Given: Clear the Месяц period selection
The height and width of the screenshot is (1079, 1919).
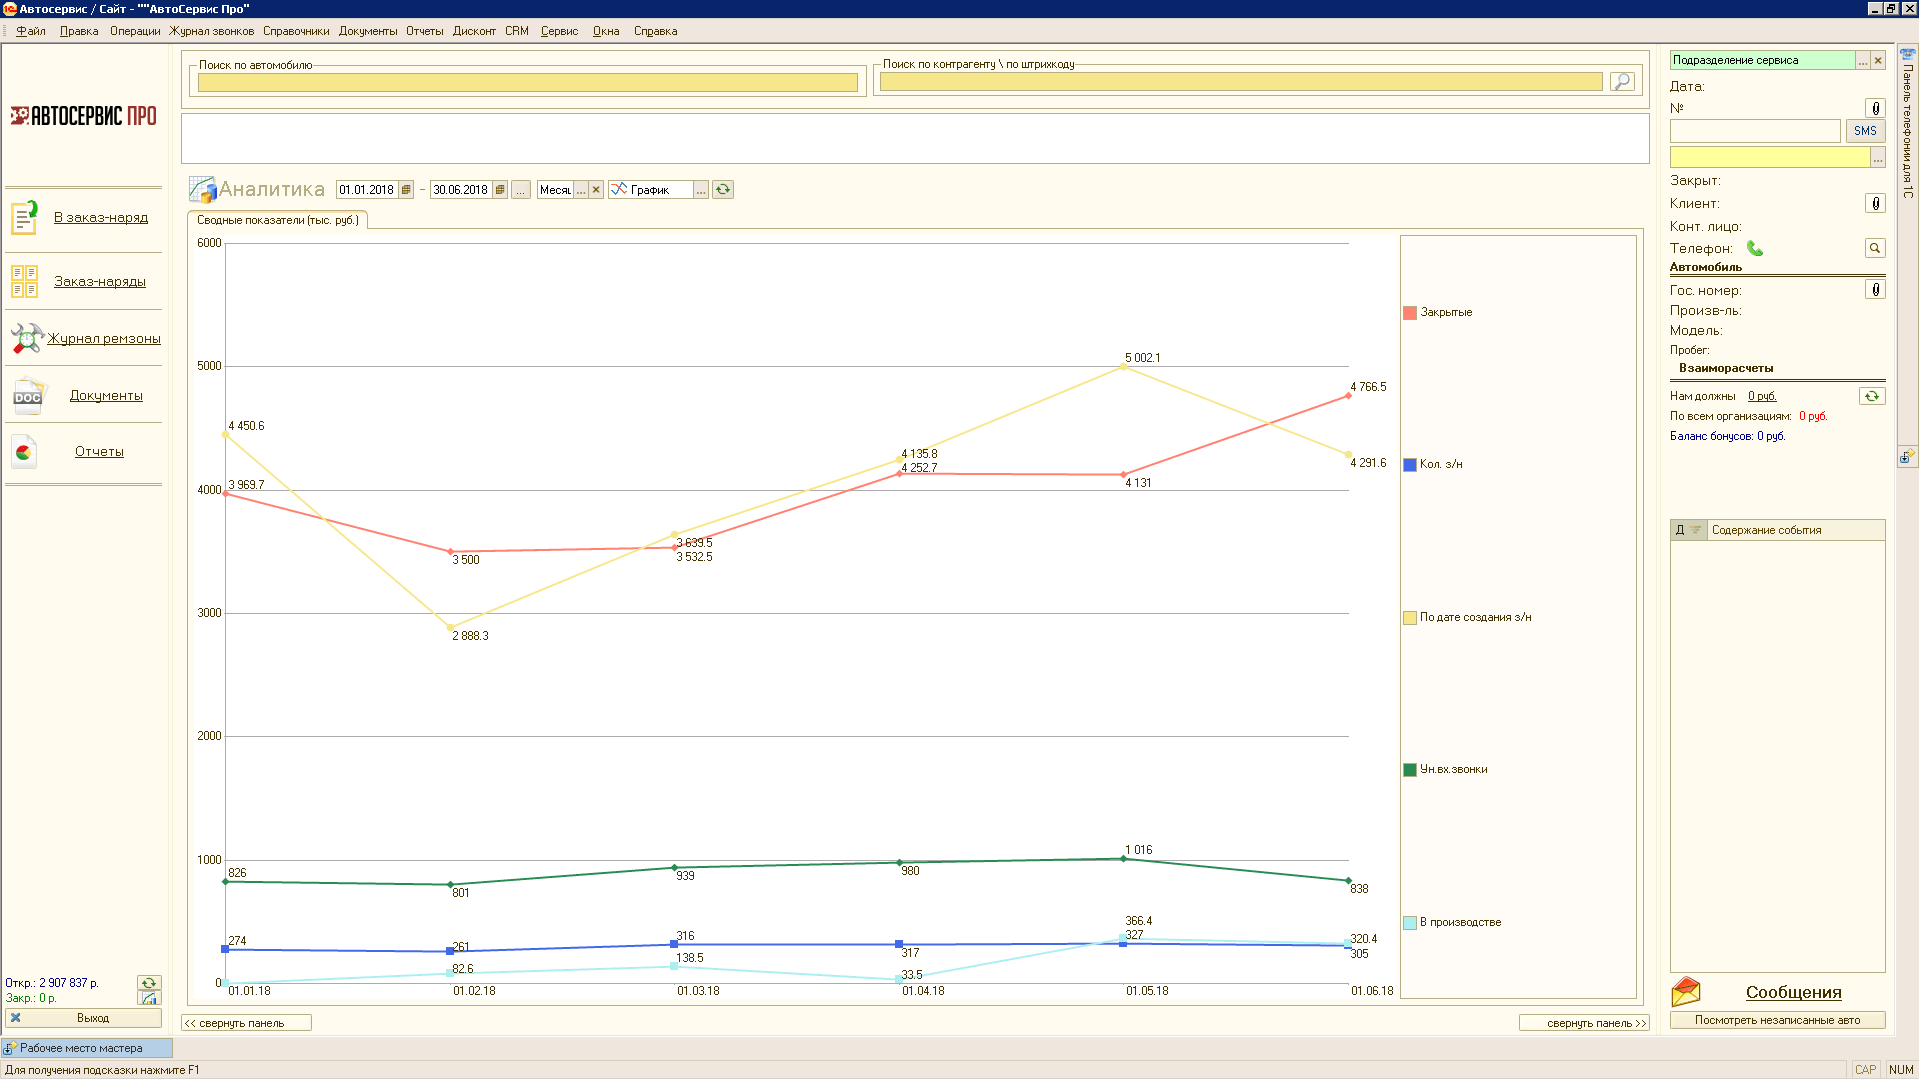Looking at the screenshot, I should (596, 190).
